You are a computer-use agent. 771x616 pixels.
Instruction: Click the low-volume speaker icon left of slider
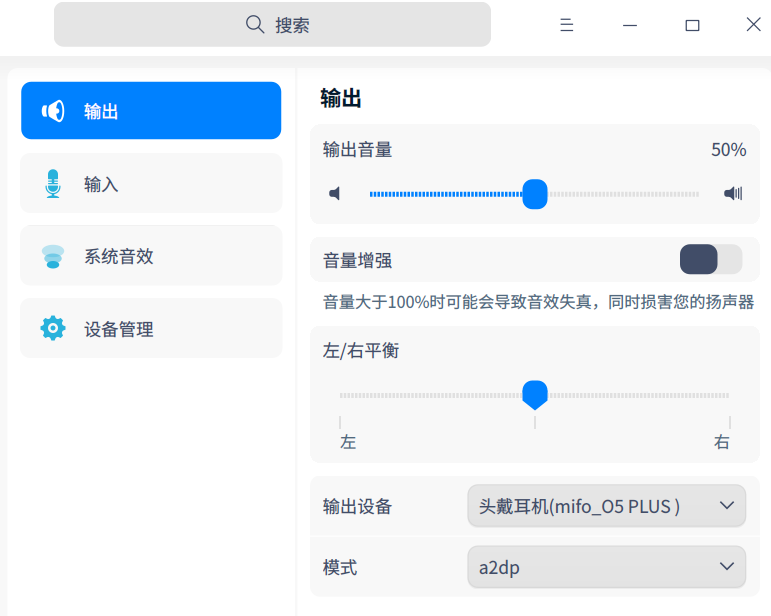[335, 193]
